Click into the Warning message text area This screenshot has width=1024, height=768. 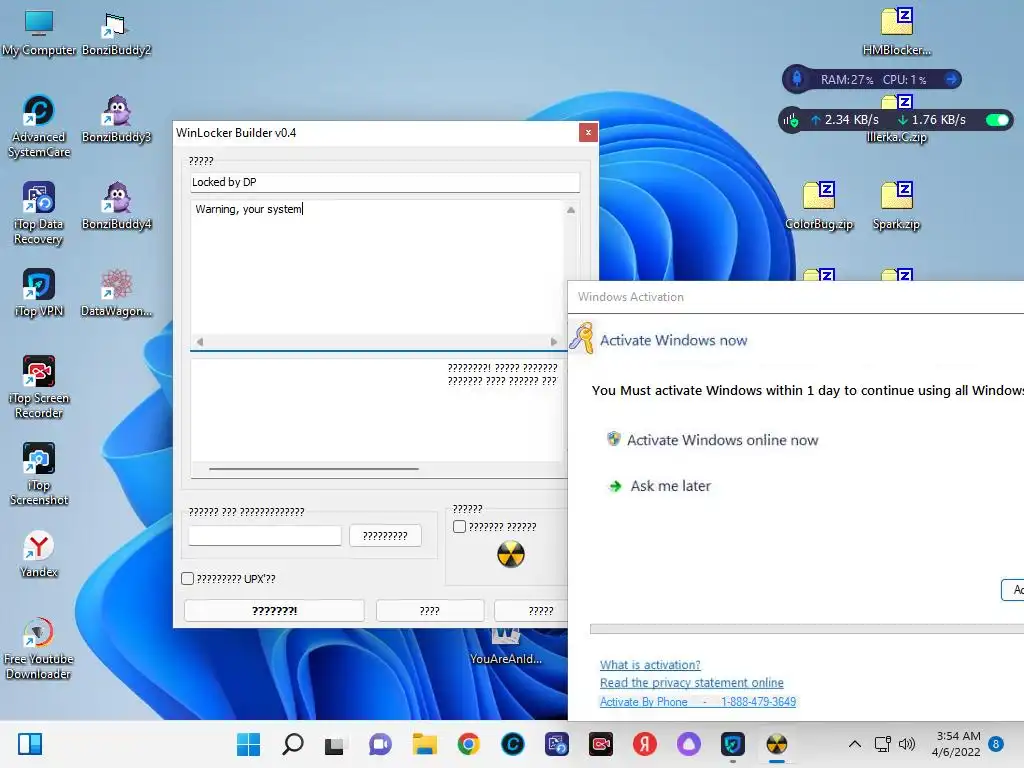[x=377, y=266]
